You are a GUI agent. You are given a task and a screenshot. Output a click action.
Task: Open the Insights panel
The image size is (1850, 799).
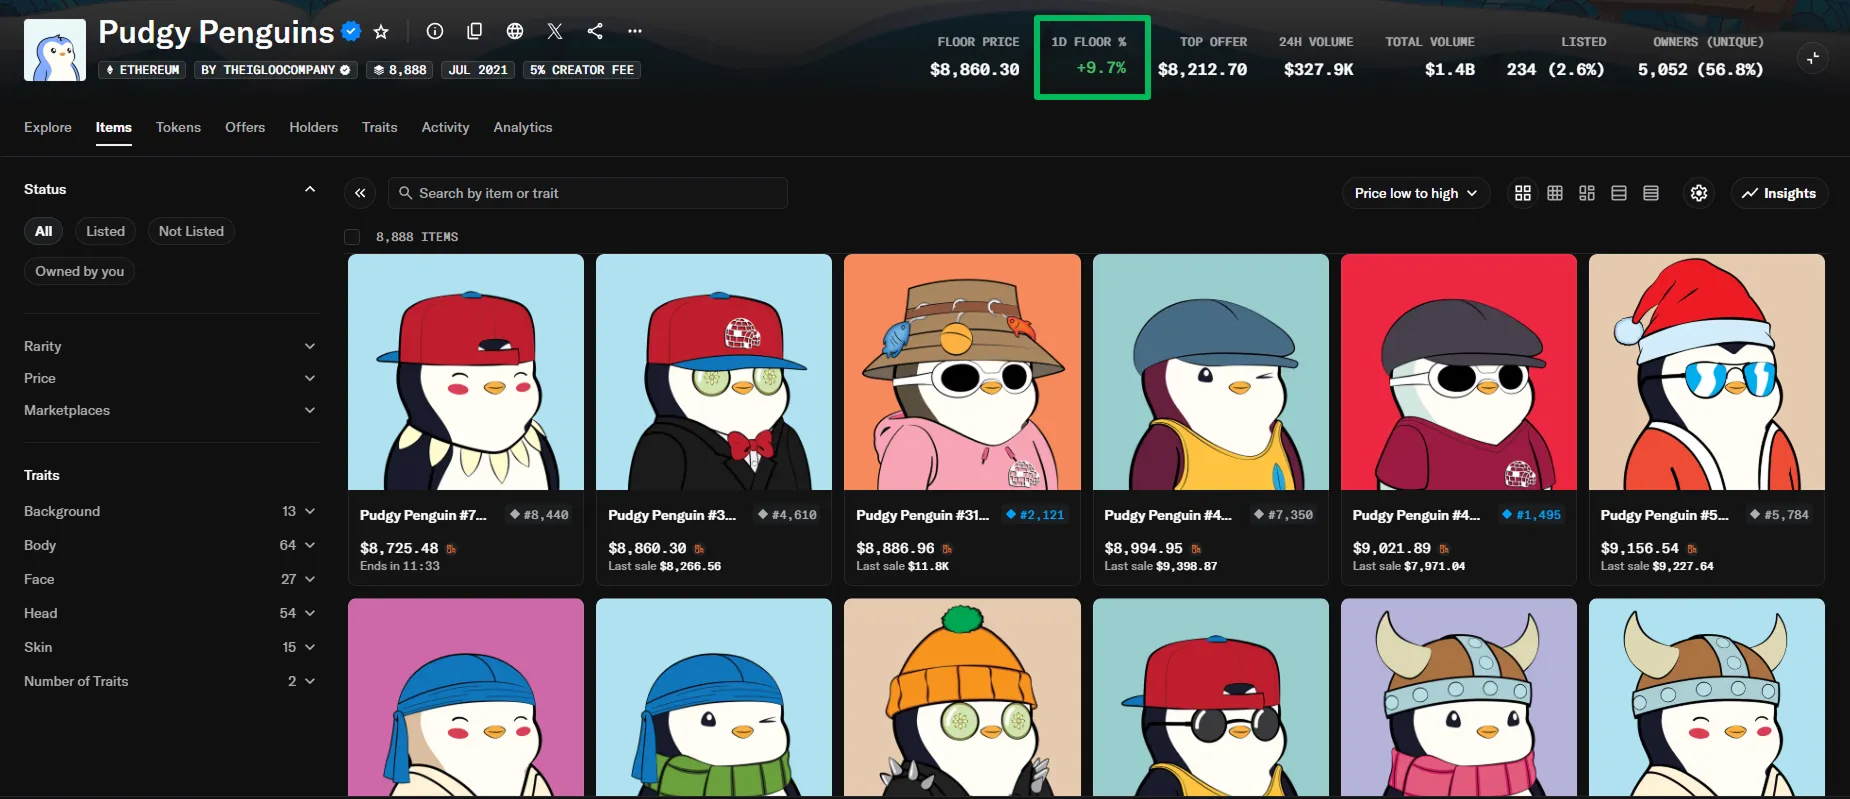pyautogui.click(x=1779, y=193)
